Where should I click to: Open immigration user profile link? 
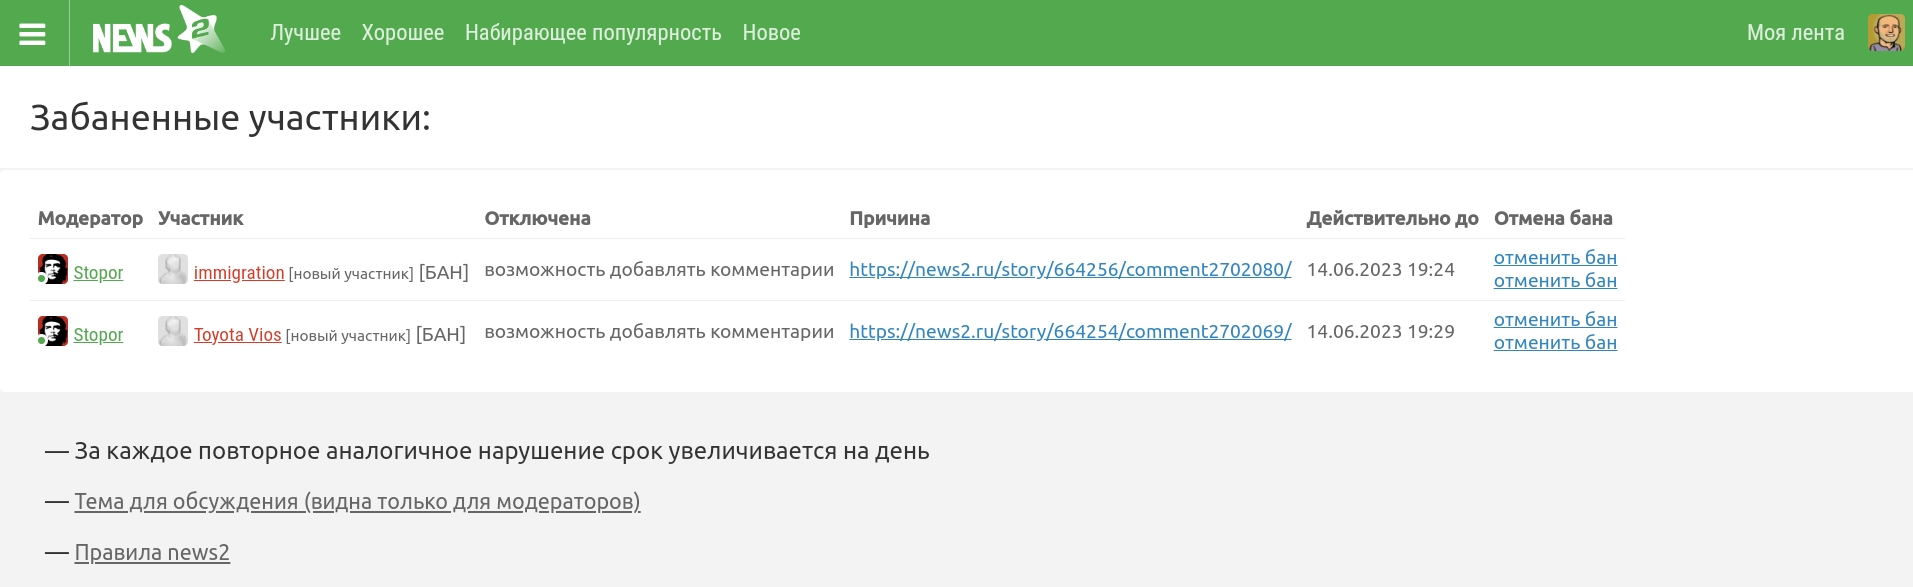tap(239, 273)
